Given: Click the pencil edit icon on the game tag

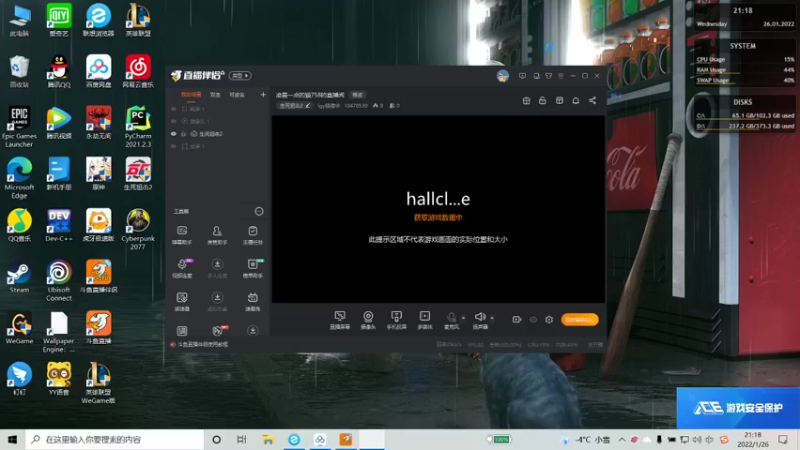Looking at the screenshot, I should pos(308,106).
